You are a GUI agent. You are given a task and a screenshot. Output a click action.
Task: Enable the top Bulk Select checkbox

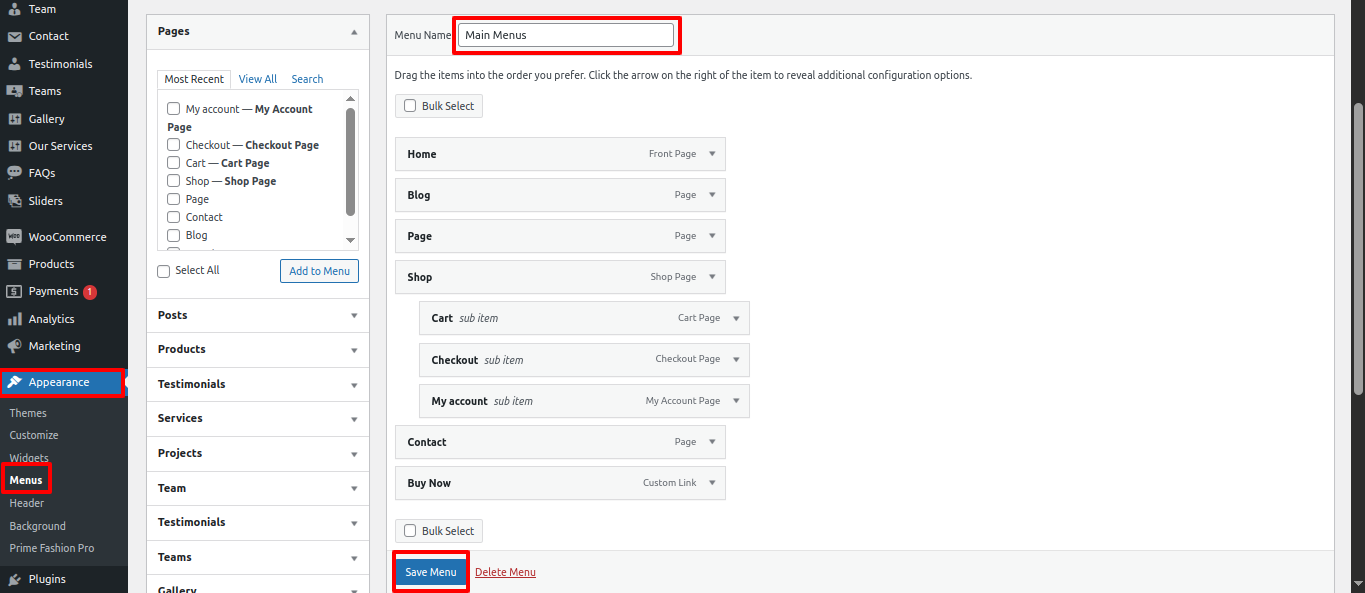pos(410,106)
